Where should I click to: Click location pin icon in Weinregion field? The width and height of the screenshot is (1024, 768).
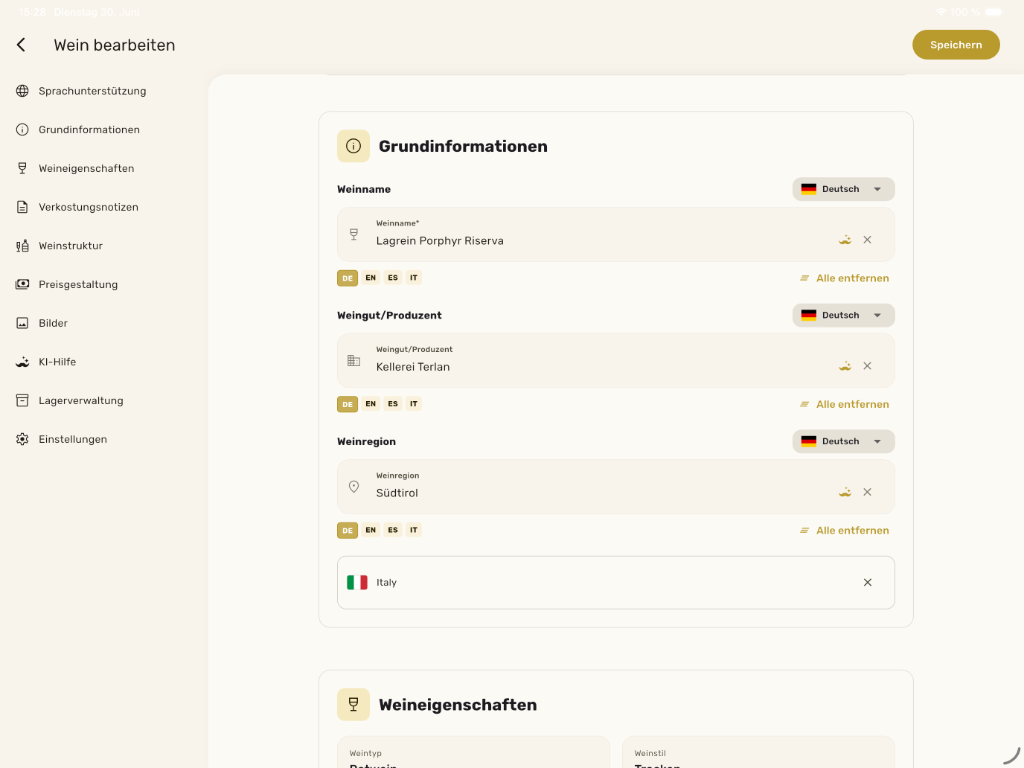(x=354, y=487)
